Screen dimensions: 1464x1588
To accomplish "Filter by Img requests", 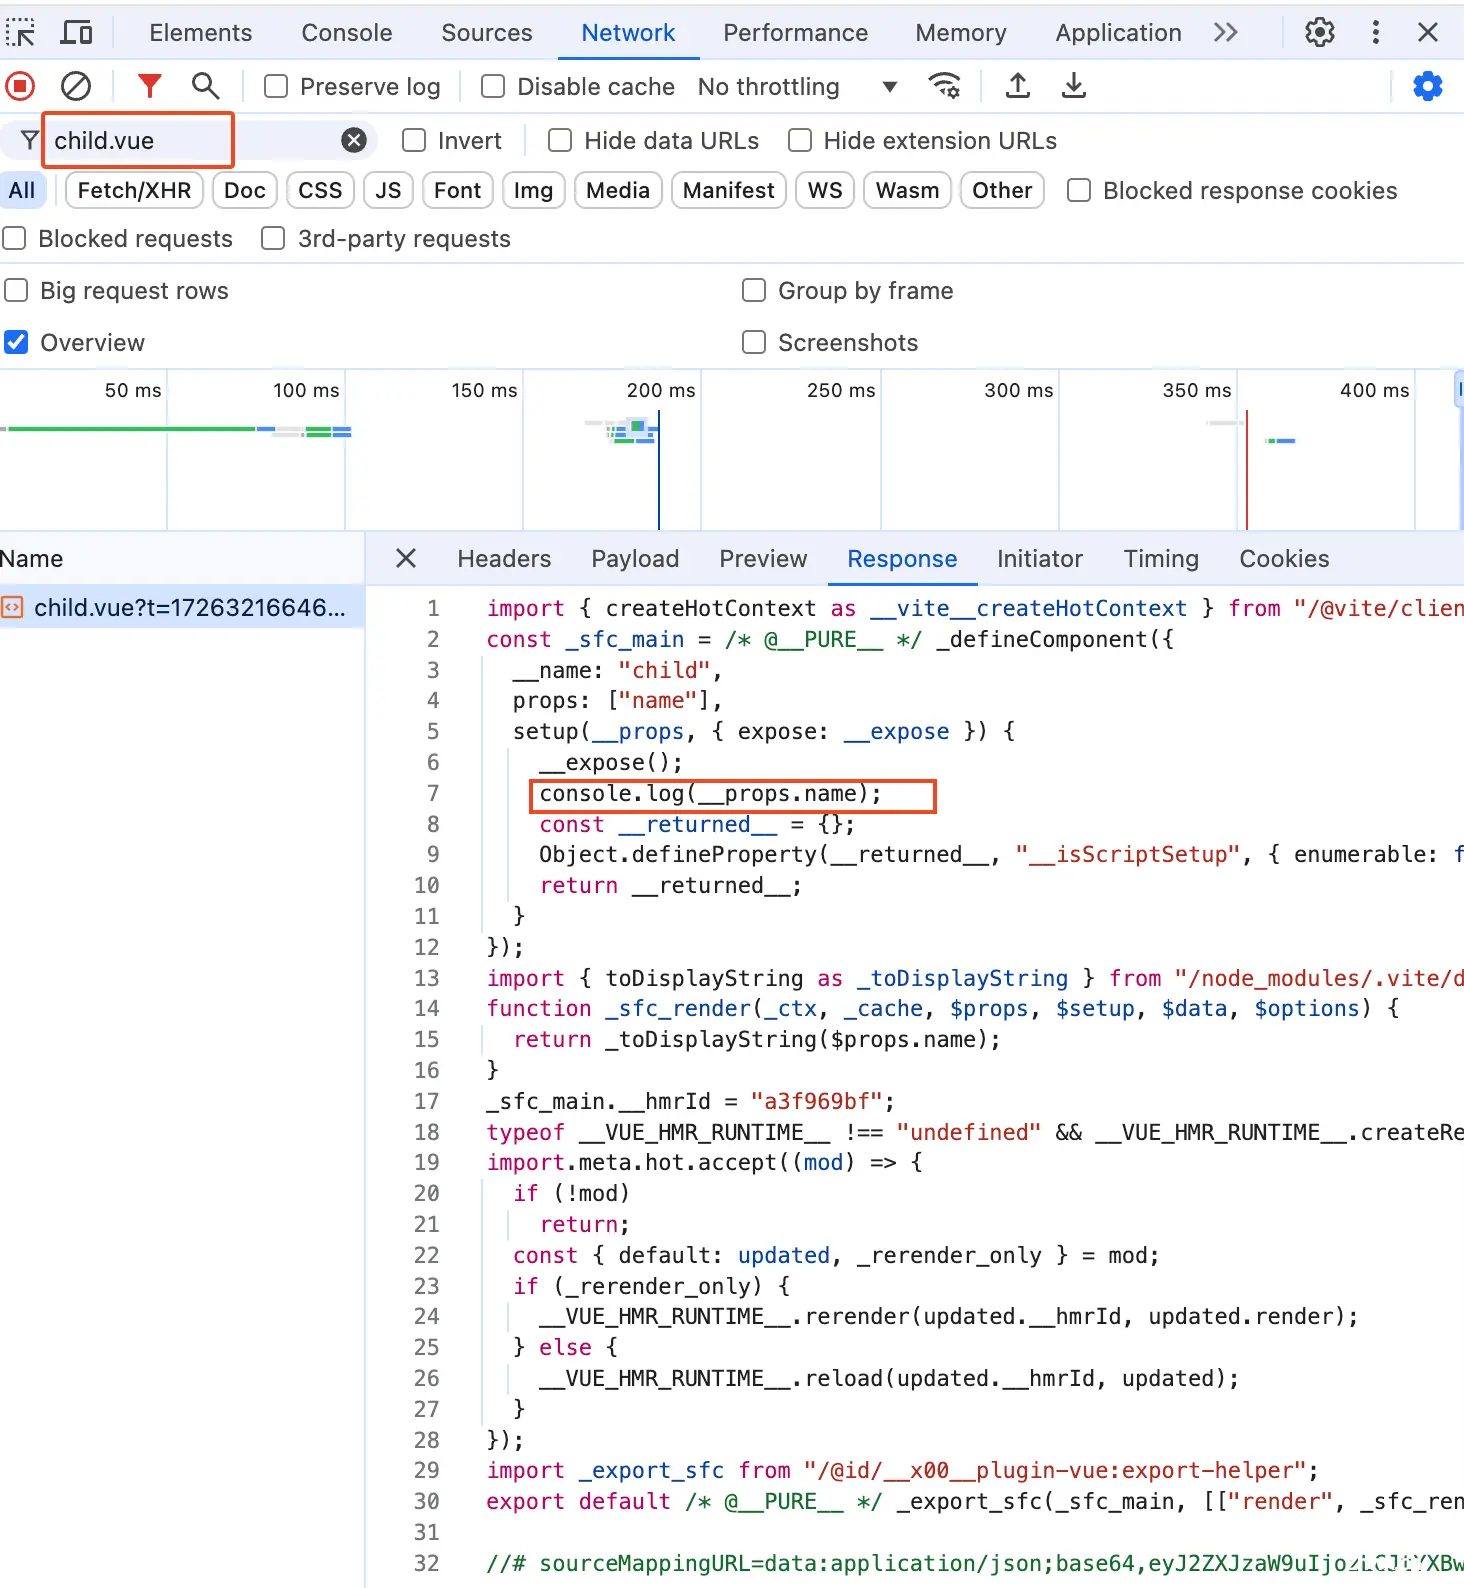I will click(x=533, y=190).
